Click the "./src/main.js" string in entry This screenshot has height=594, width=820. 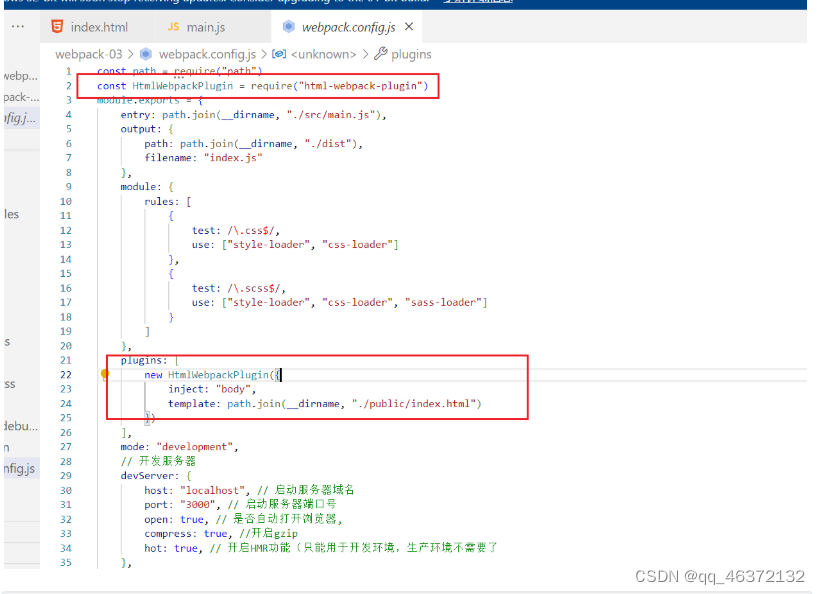pyautogui.click(x=331, y=115)
